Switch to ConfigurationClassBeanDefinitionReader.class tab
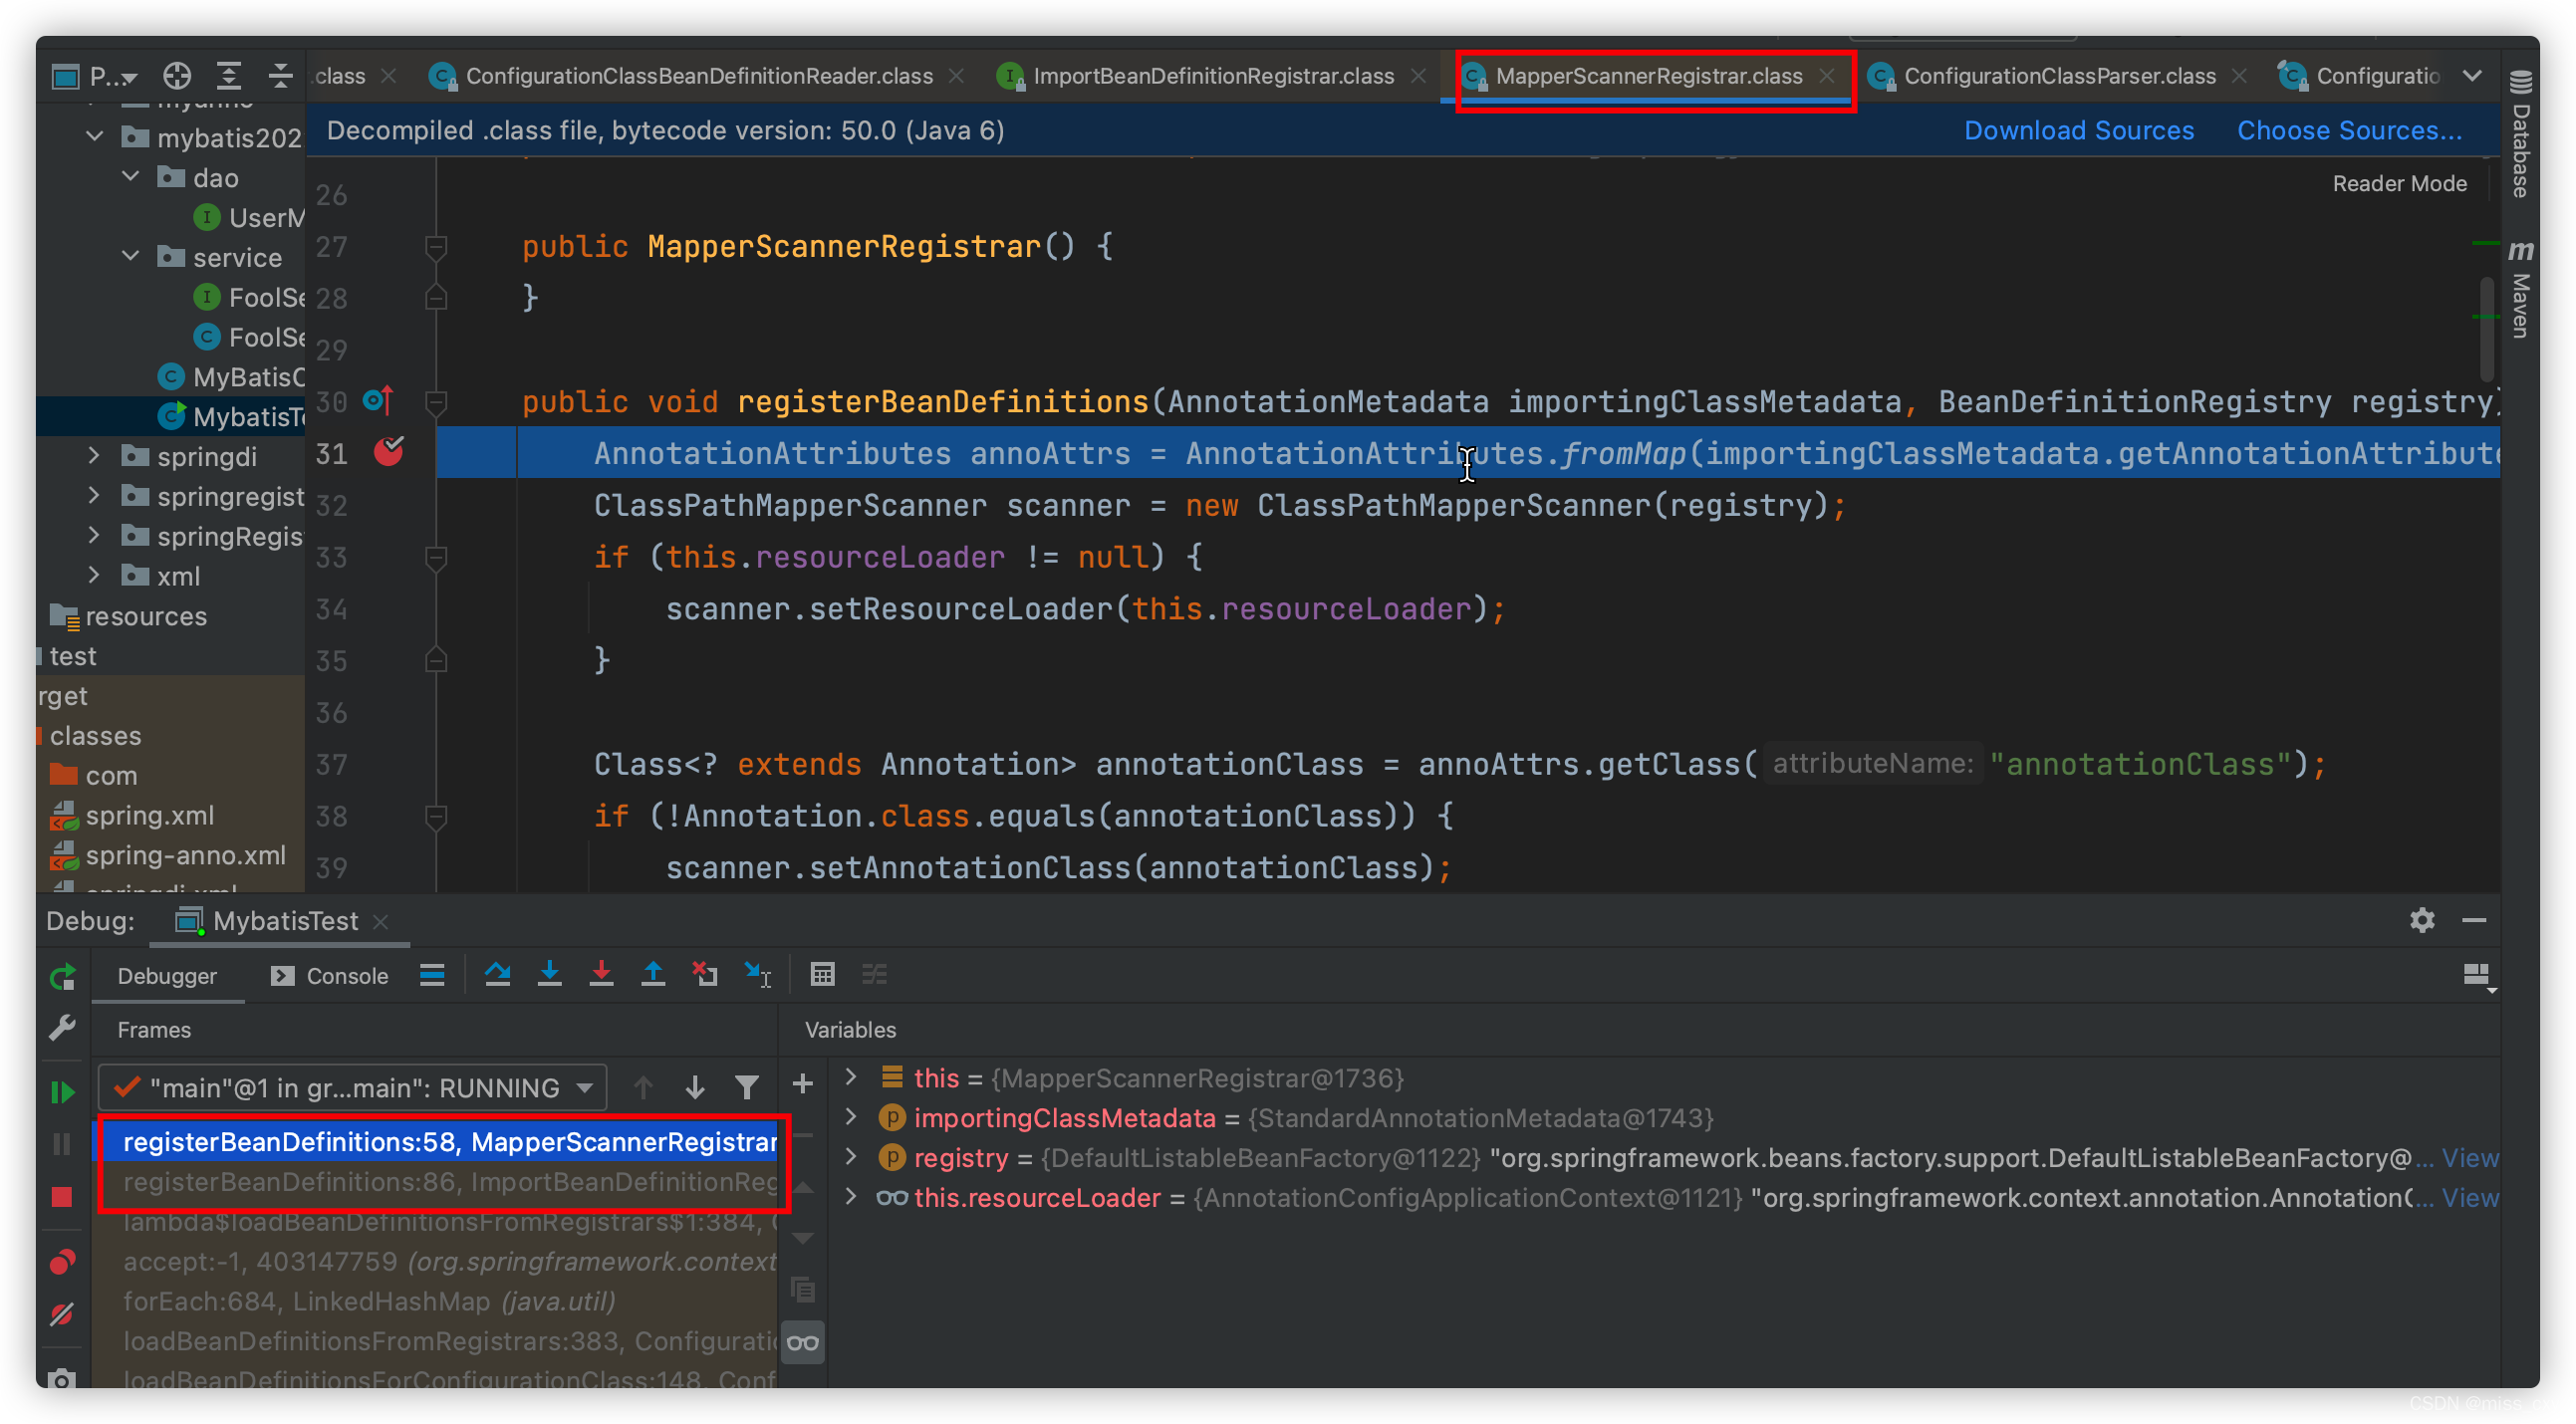2576x1424 pixels. pyautogui.click(x=697, y=76)
